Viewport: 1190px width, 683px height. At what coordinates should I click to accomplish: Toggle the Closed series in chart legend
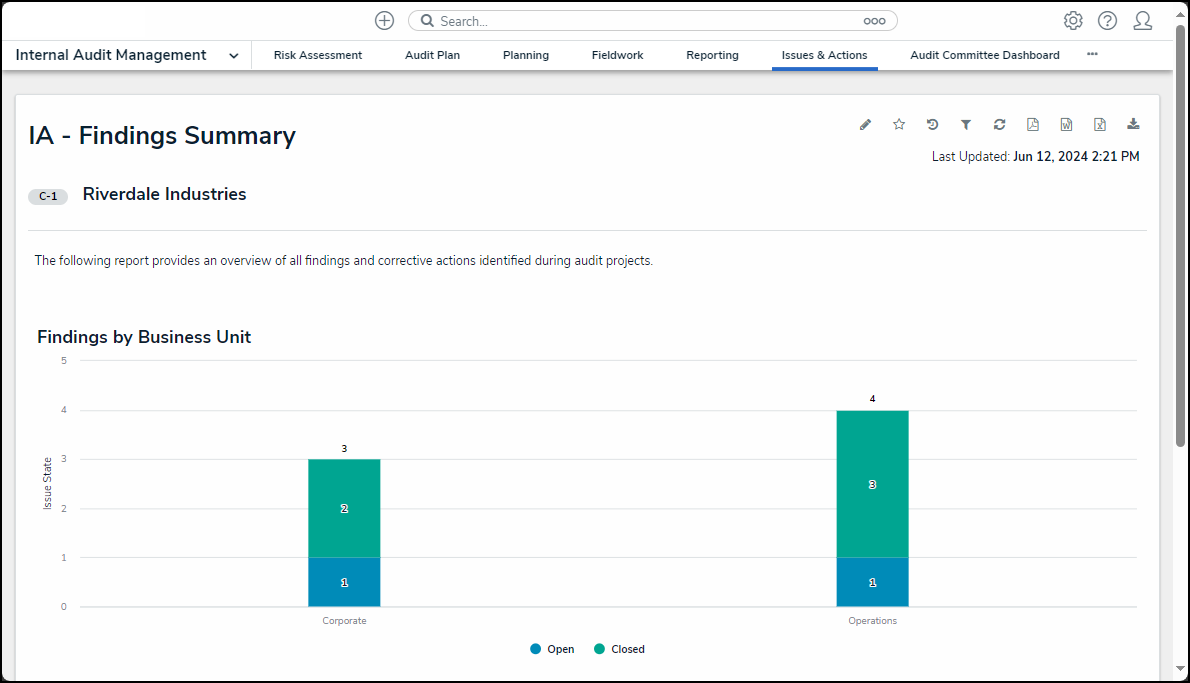(x=619, y=649)
